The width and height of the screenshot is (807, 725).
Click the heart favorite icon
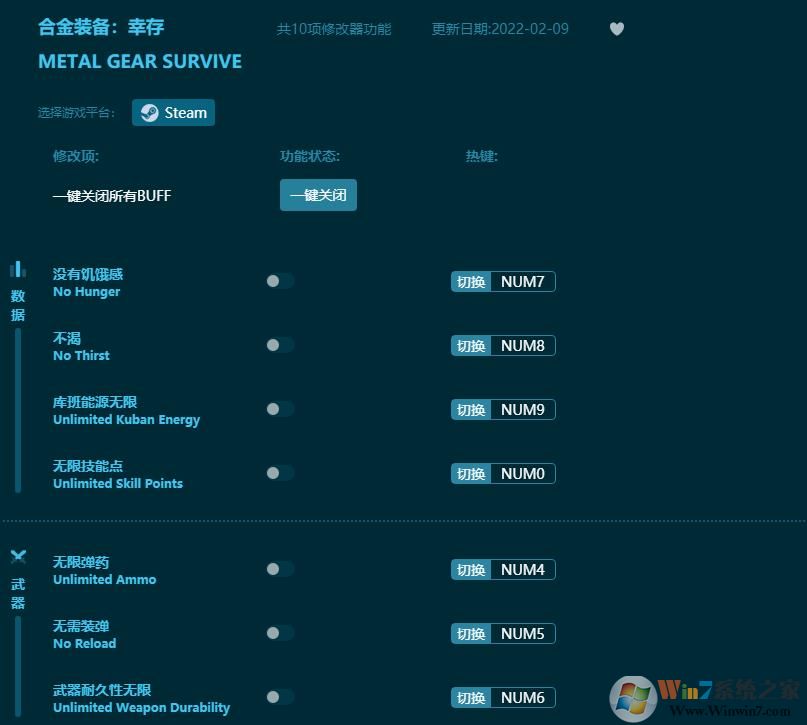coord(617,29)
